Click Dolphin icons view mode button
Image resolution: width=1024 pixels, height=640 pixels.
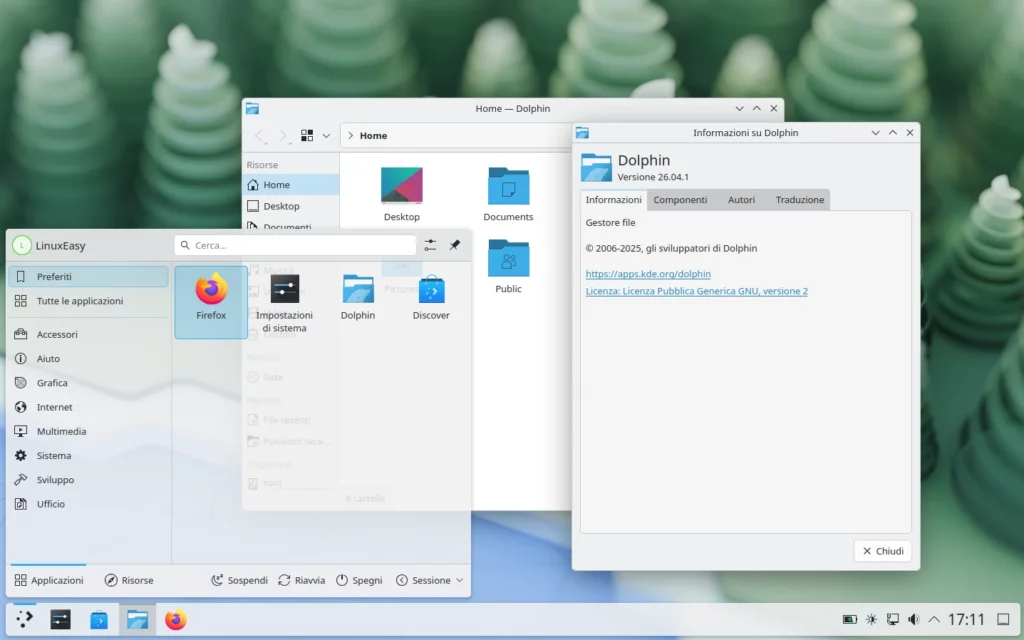[x=307, y=136]
